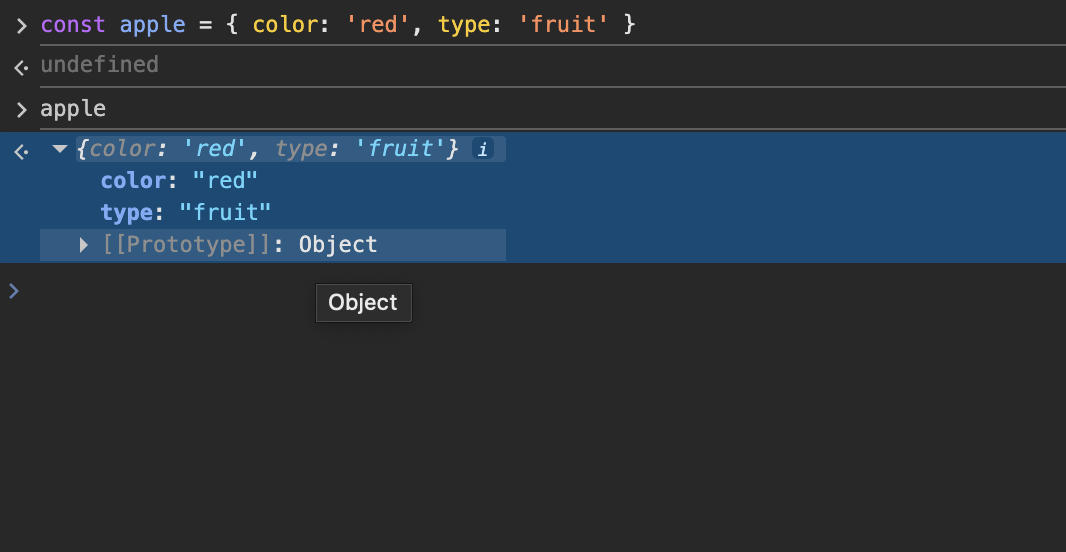The height and width of the screenshot is (552, 1066).
Task: Click the Object tooltip popup
Action: pyautogui.click(x=363, y=303)
